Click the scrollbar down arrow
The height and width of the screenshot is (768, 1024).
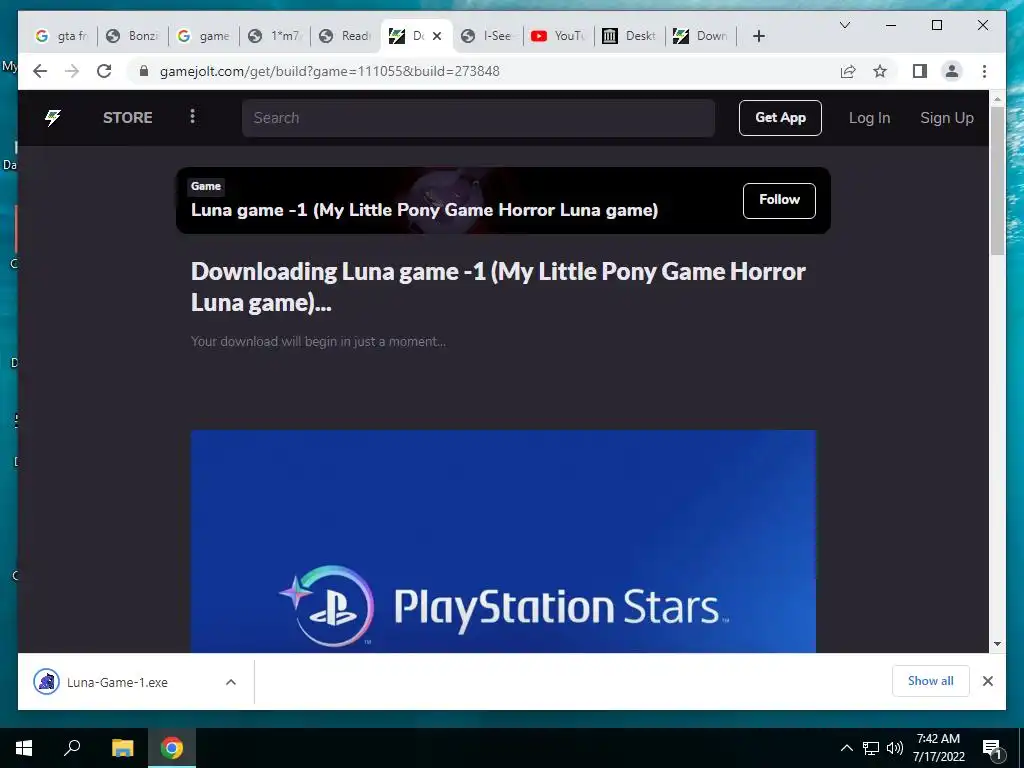pos(997,644)
